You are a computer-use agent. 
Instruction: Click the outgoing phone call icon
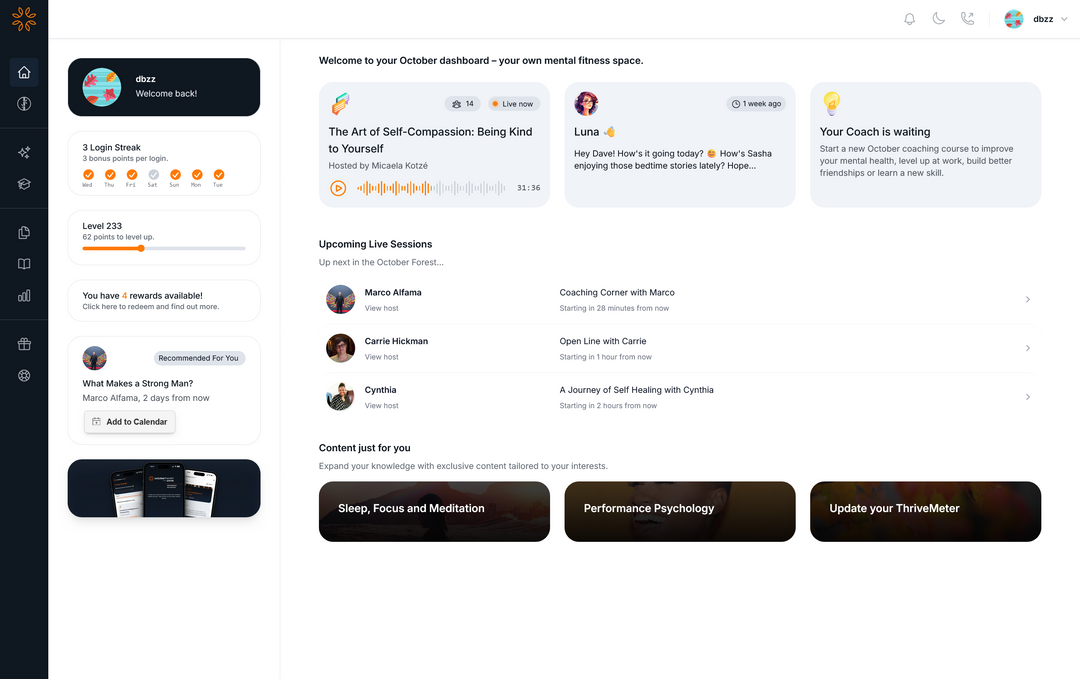(x=967, y=19)
